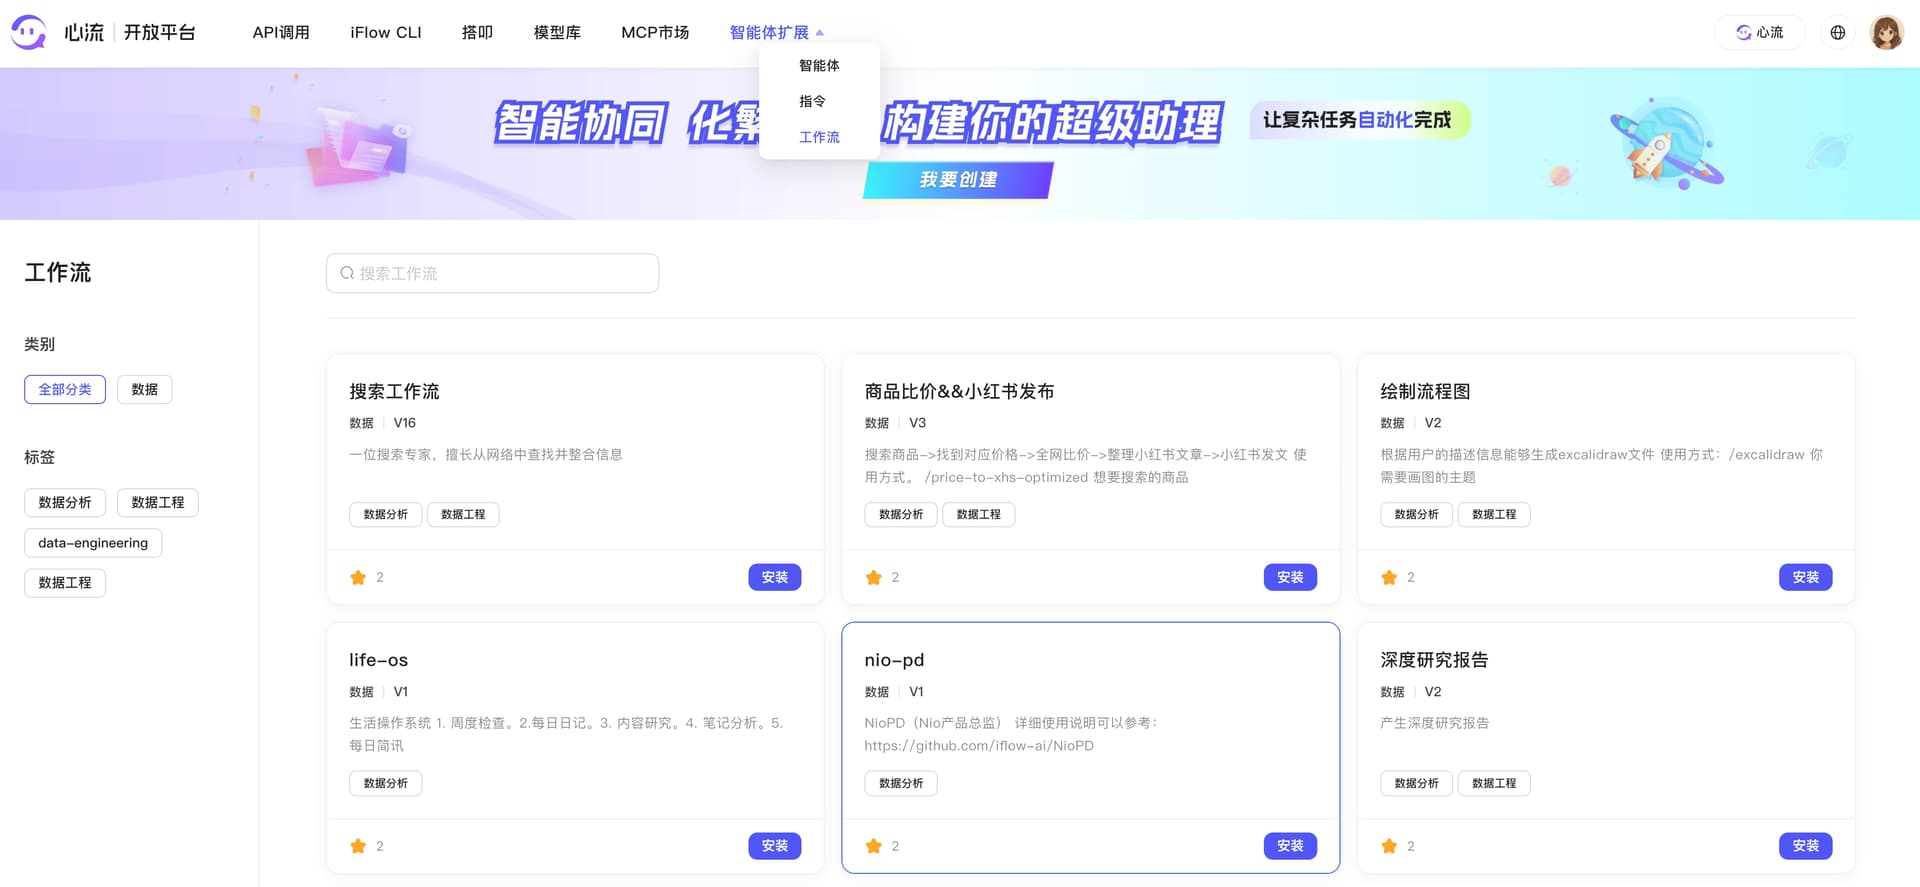This screenshot has height=887, width=1920.
Task: Toggle the data-engineering tag filter
Action: [x=93, y=543]
